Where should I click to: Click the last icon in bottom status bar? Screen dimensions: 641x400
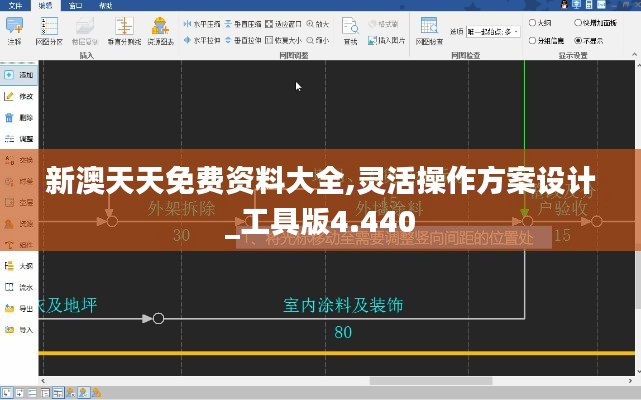[96, 393]
